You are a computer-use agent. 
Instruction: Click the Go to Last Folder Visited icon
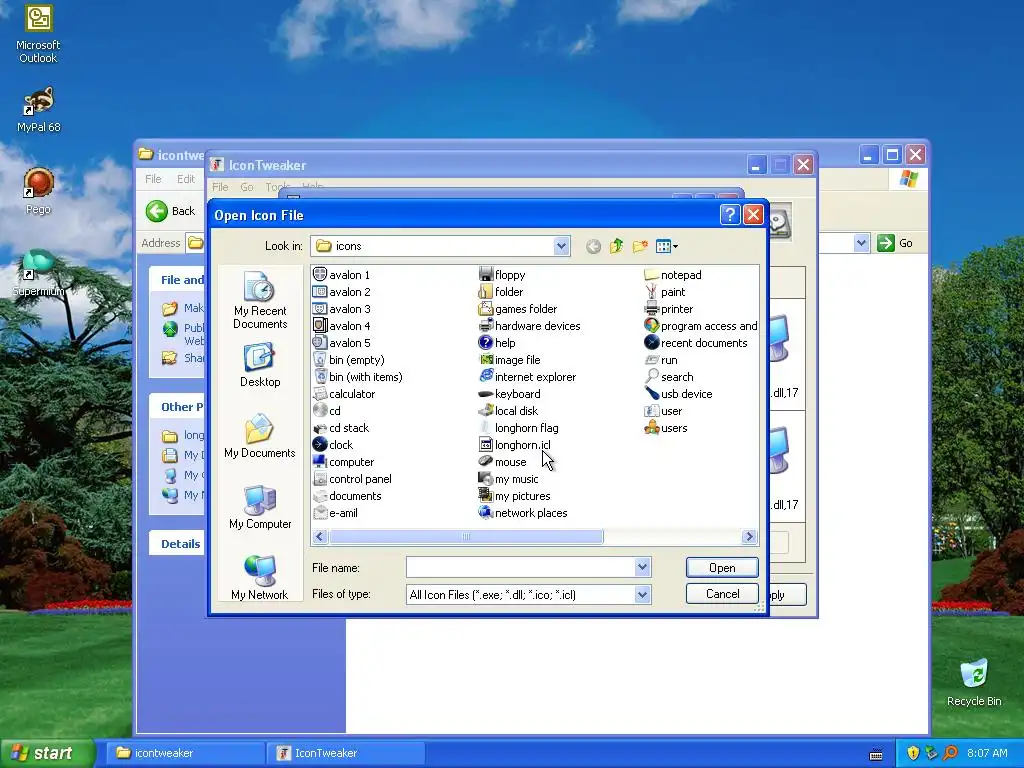(x=593, y=246)
